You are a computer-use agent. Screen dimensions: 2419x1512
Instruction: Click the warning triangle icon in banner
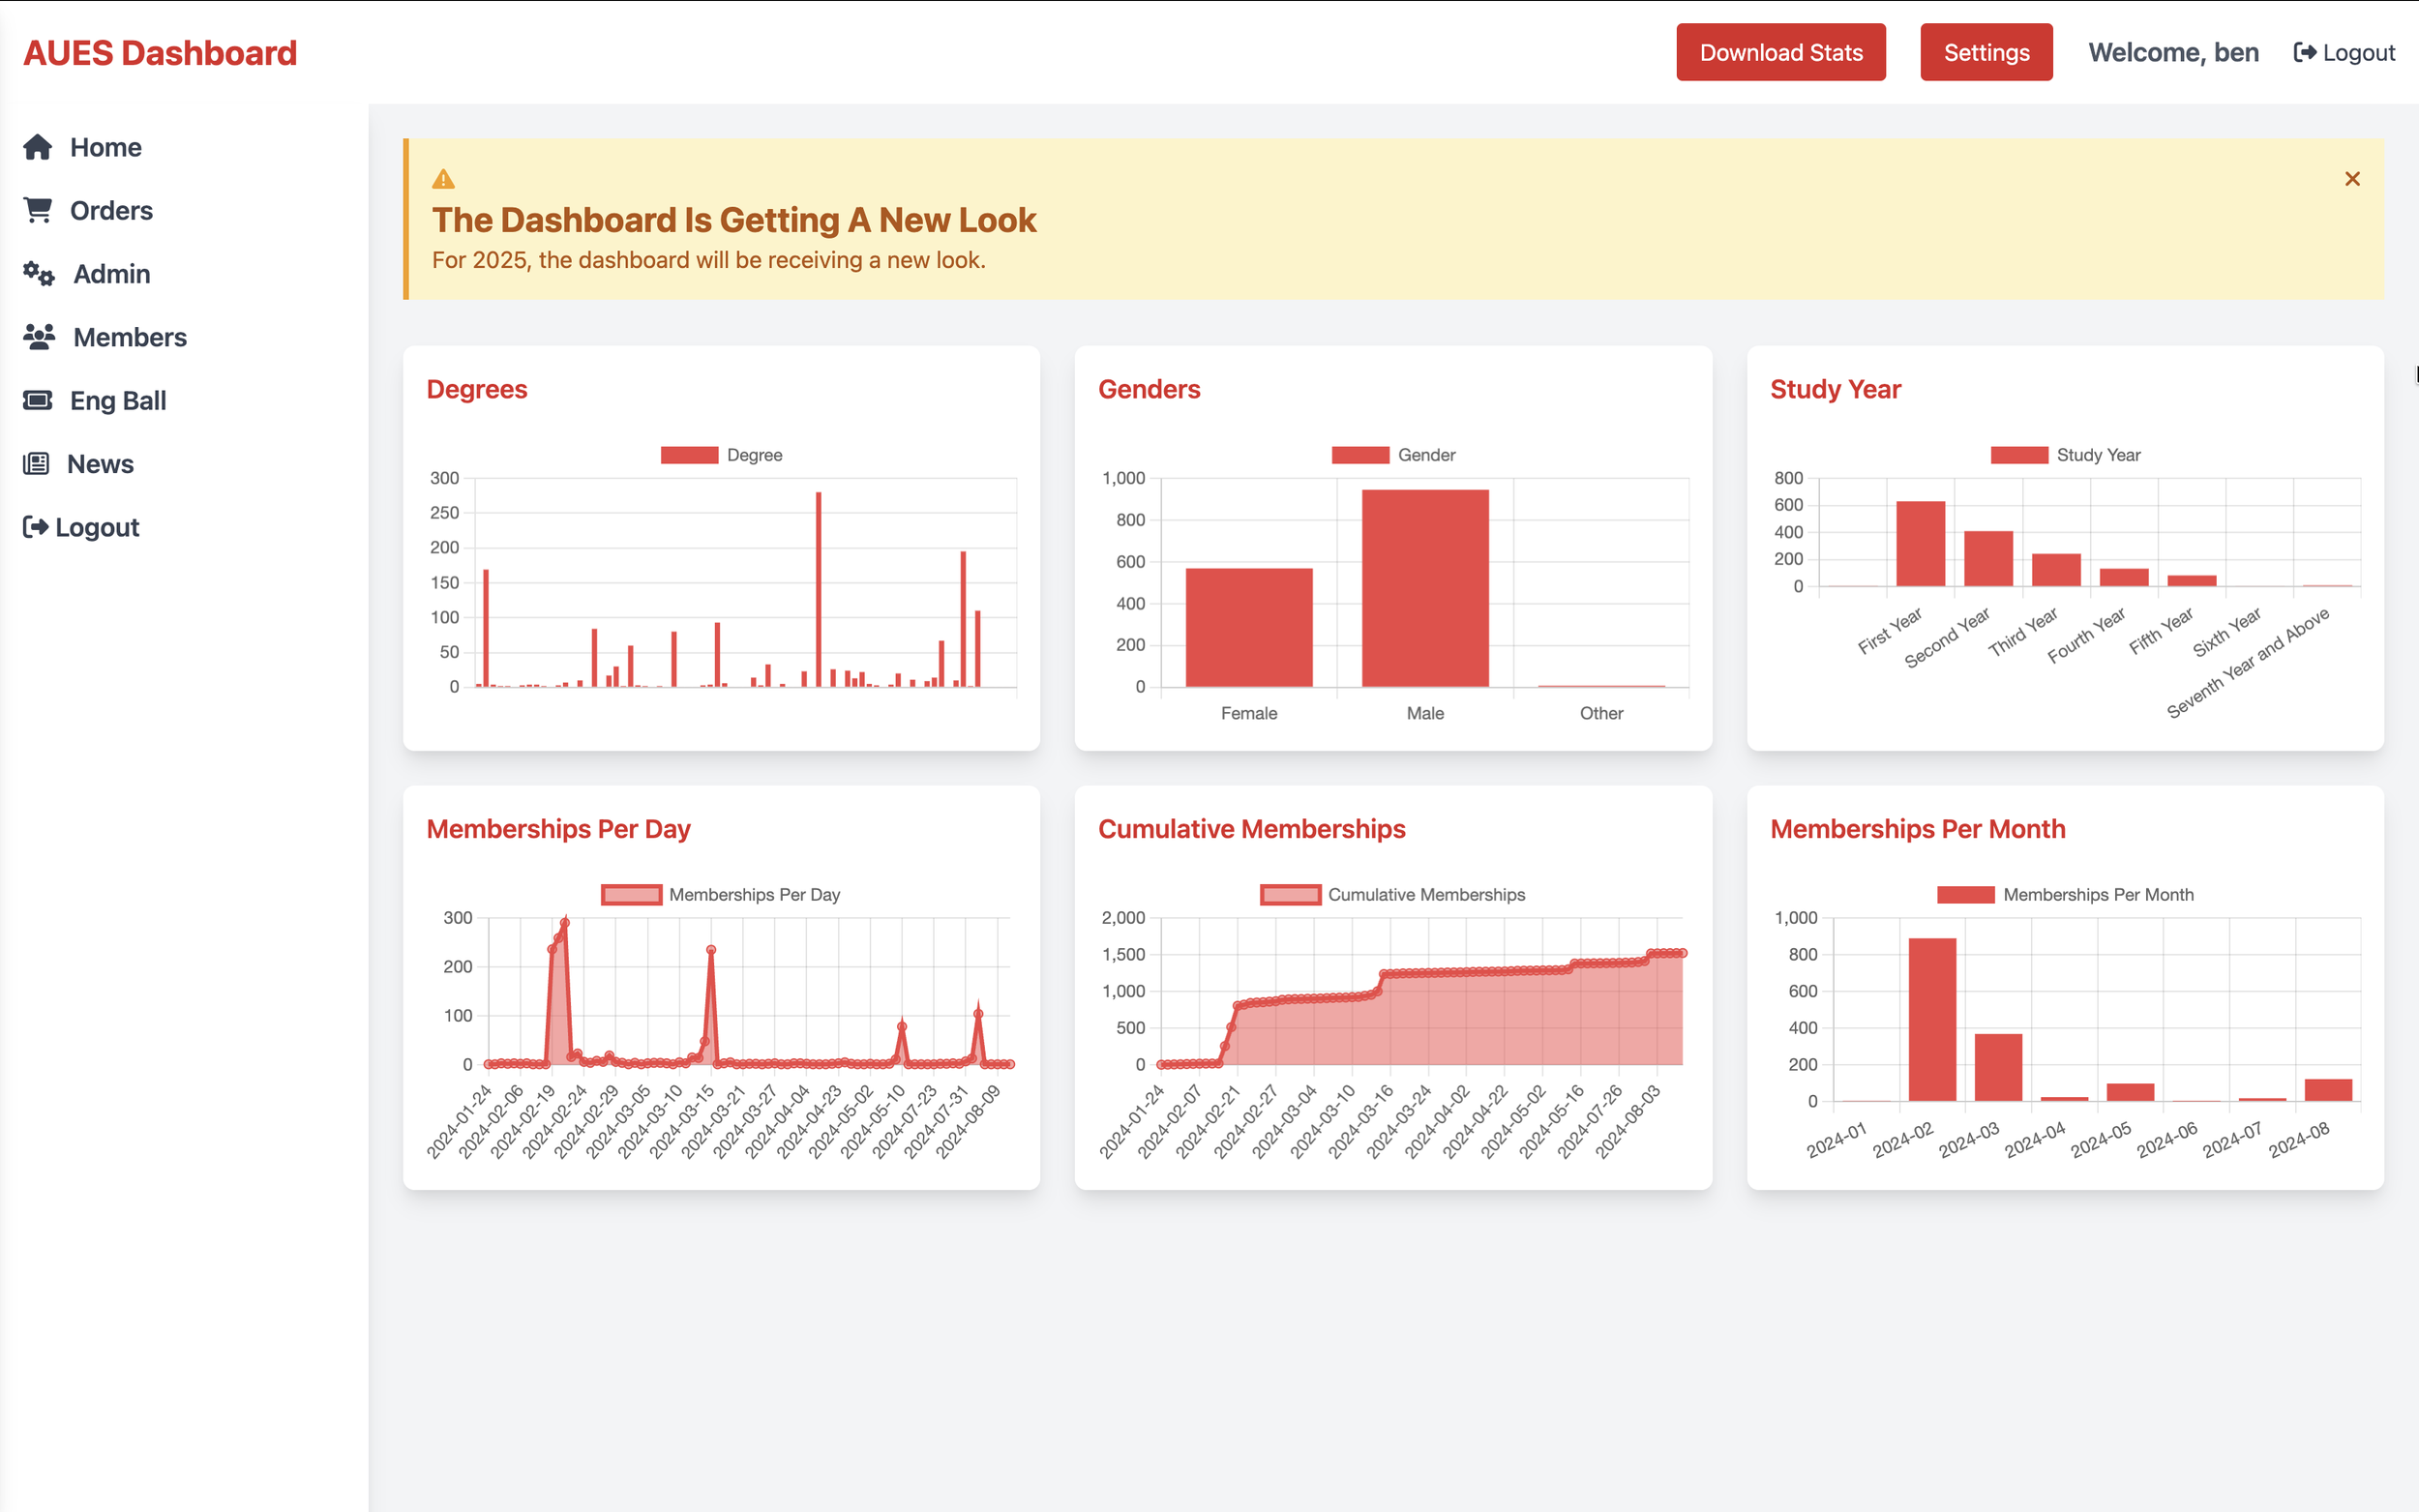[443, 180]
